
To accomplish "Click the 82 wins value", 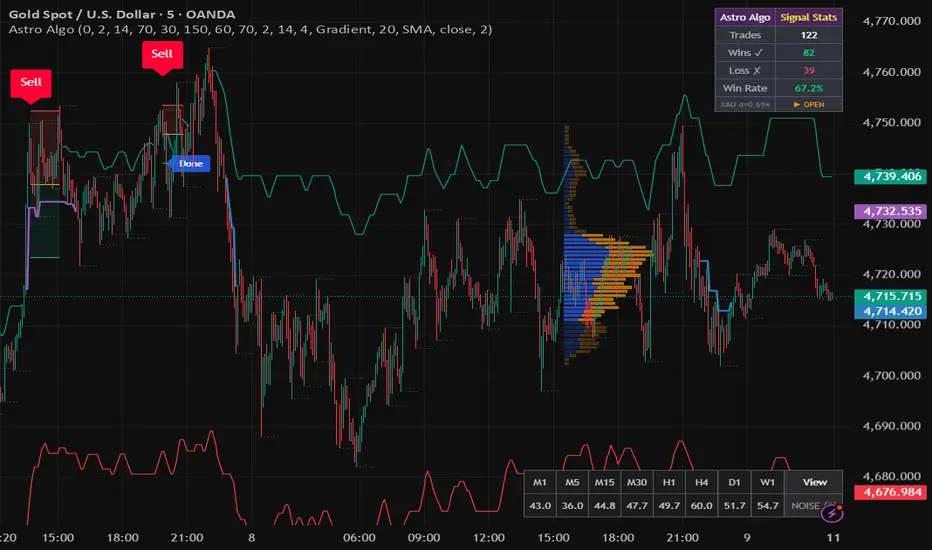I will click(808, 53).
